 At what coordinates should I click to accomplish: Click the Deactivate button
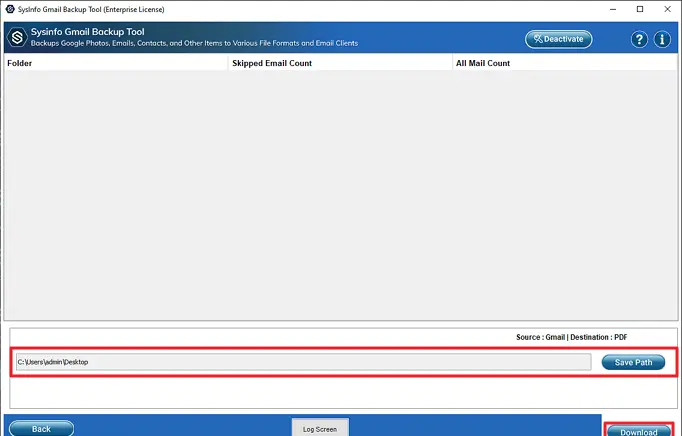[558, 39]
